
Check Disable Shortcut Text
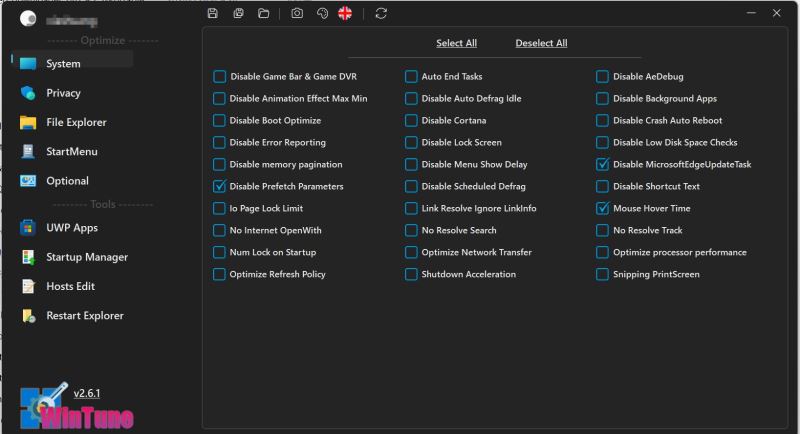click(x=603, y=186)
